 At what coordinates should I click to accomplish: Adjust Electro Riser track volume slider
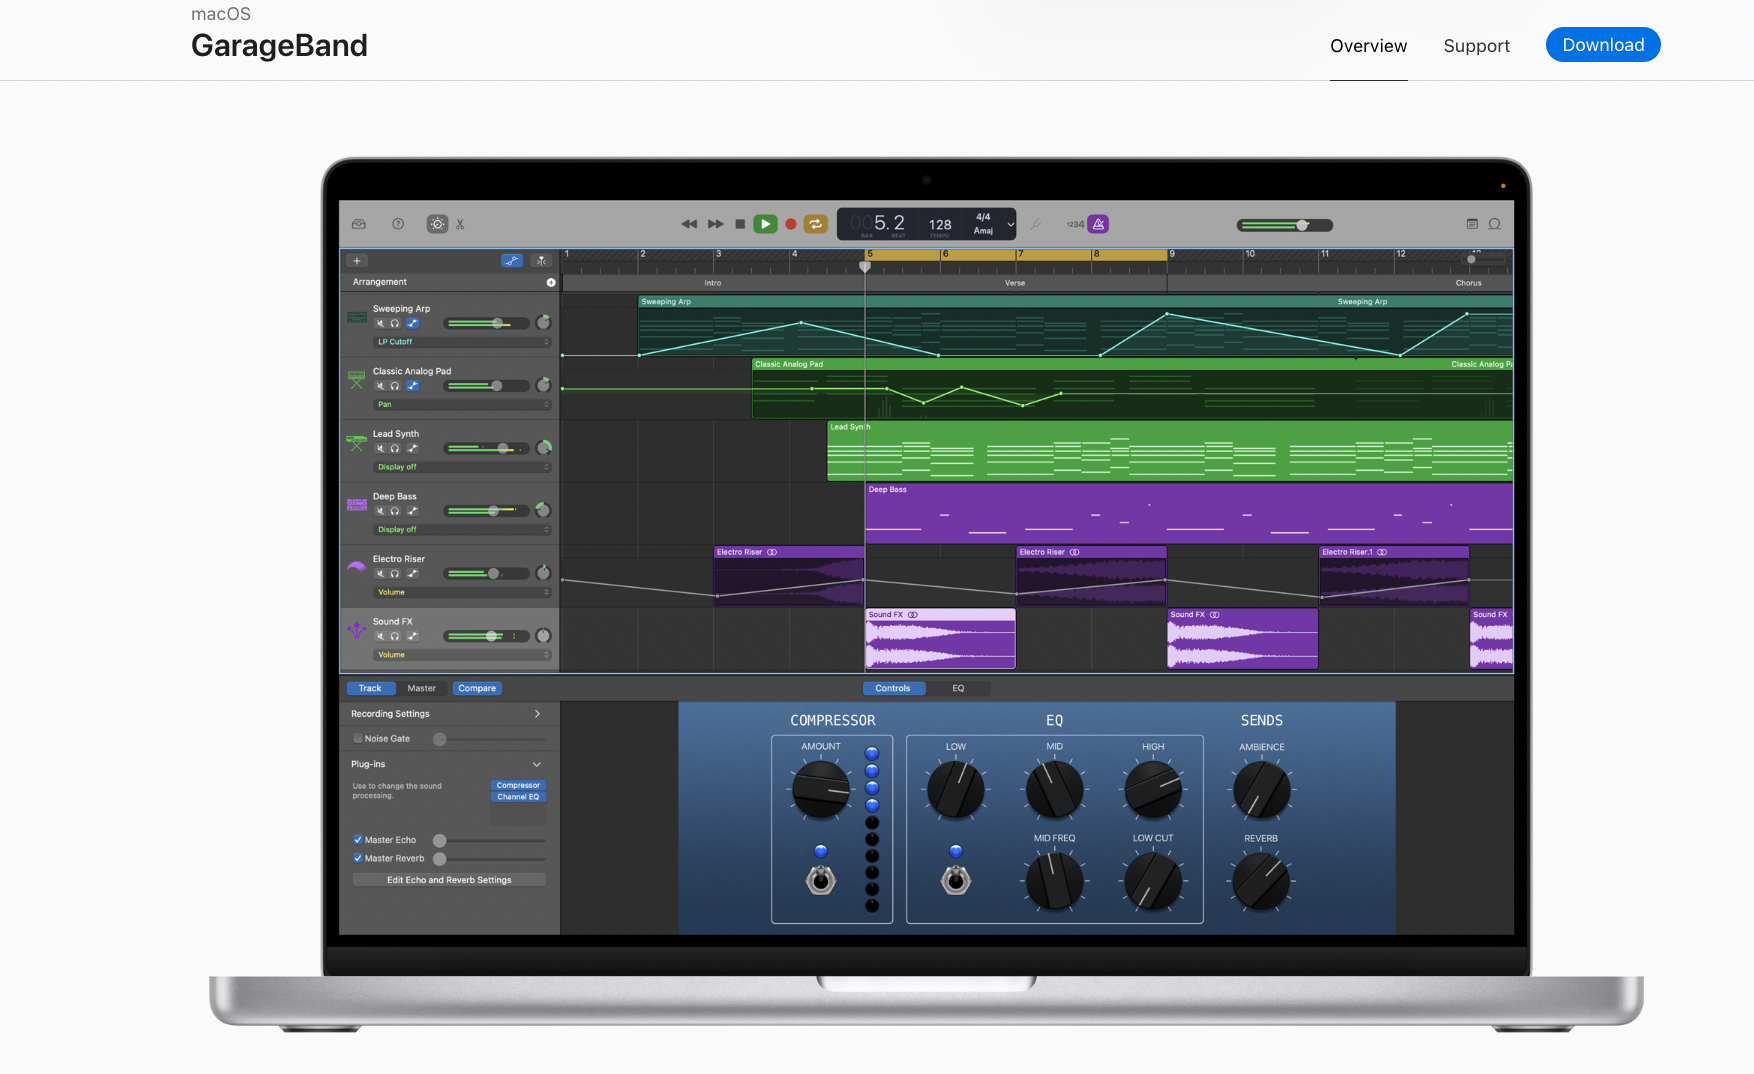tap(487, 574)
